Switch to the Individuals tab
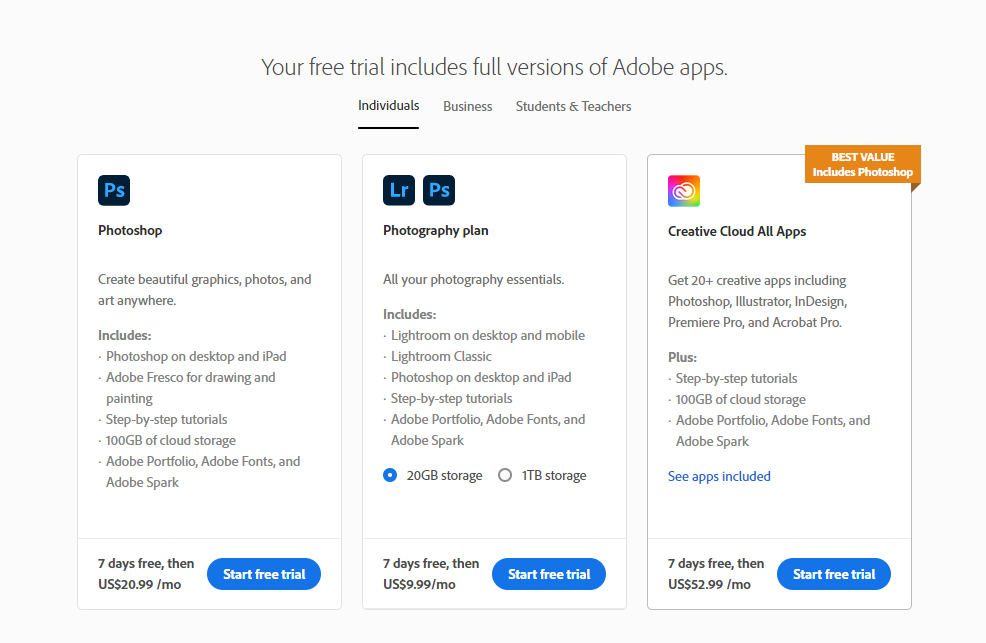The height and width of the screenshot is (643, 986). coord(389,106)
